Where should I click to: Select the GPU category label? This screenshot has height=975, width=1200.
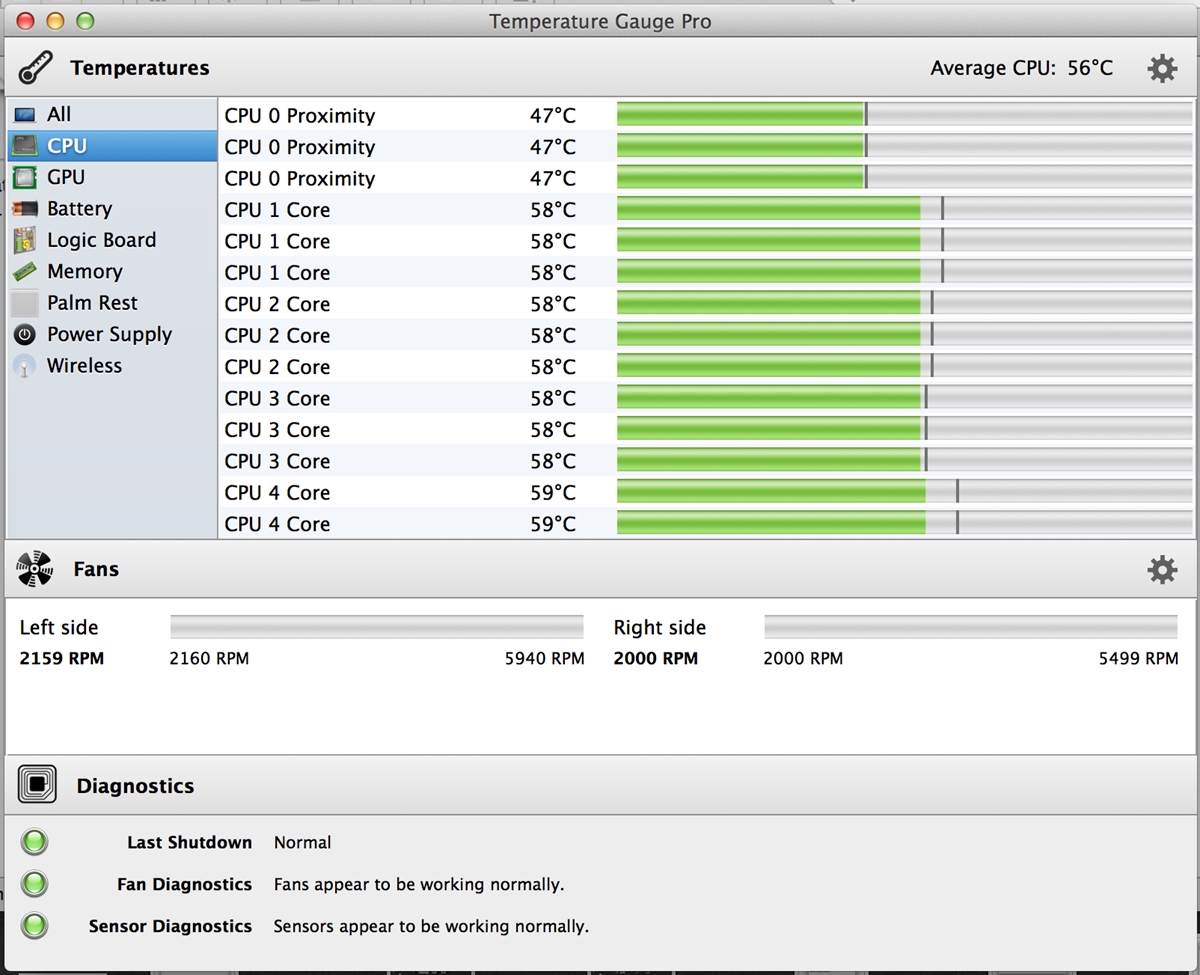coord(66,177)
